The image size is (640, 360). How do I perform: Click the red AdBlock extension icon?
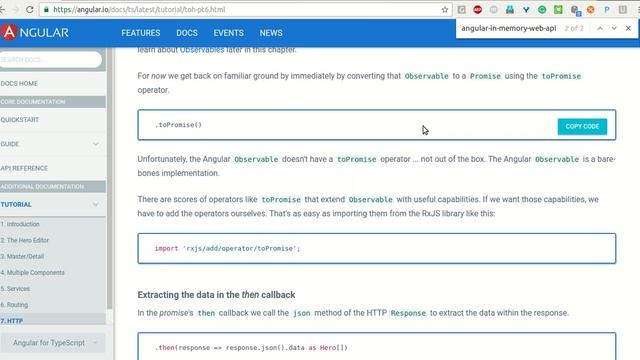[x=478, y=9]
